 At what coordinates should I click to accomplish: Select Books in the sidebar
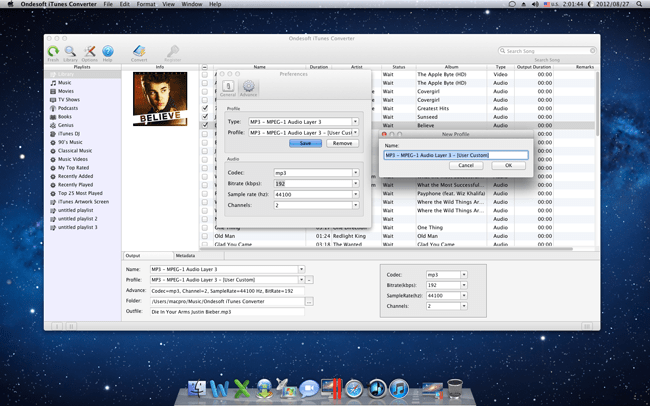pos(65,117)
